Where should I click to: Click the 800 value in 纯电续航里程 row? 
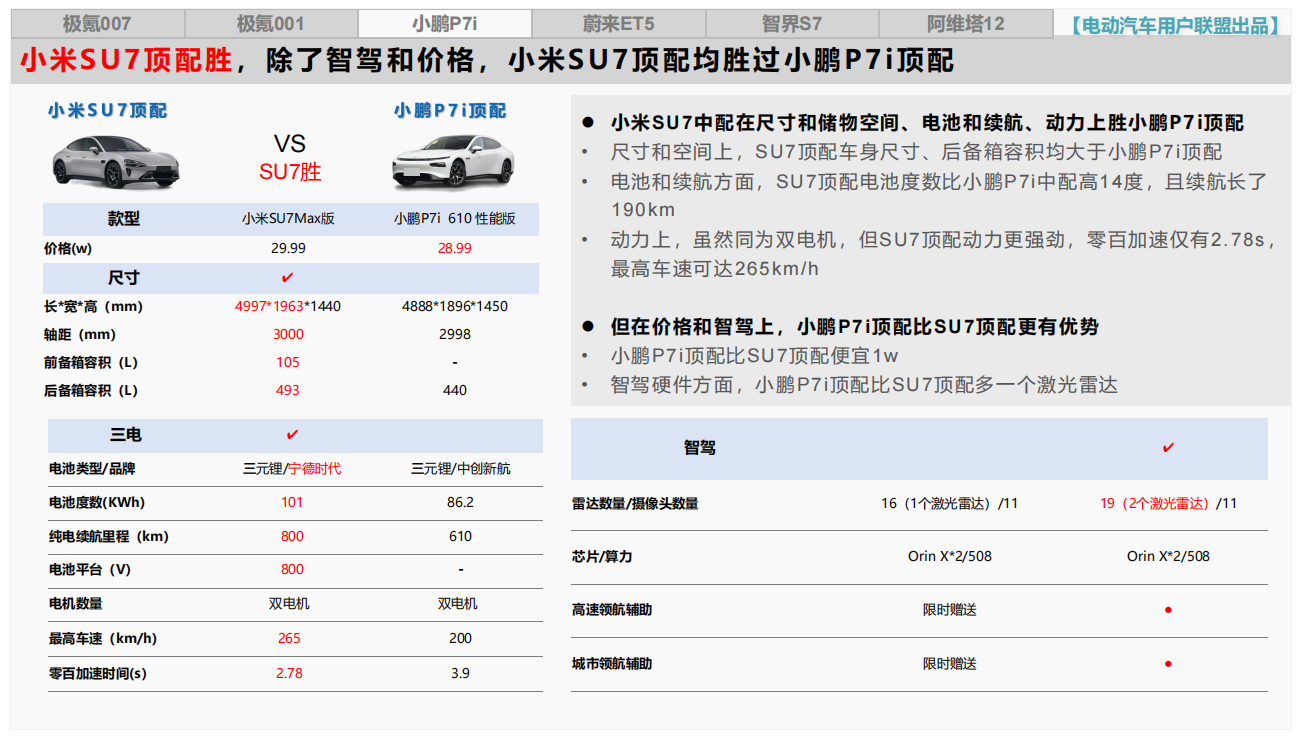coord(292,536)
